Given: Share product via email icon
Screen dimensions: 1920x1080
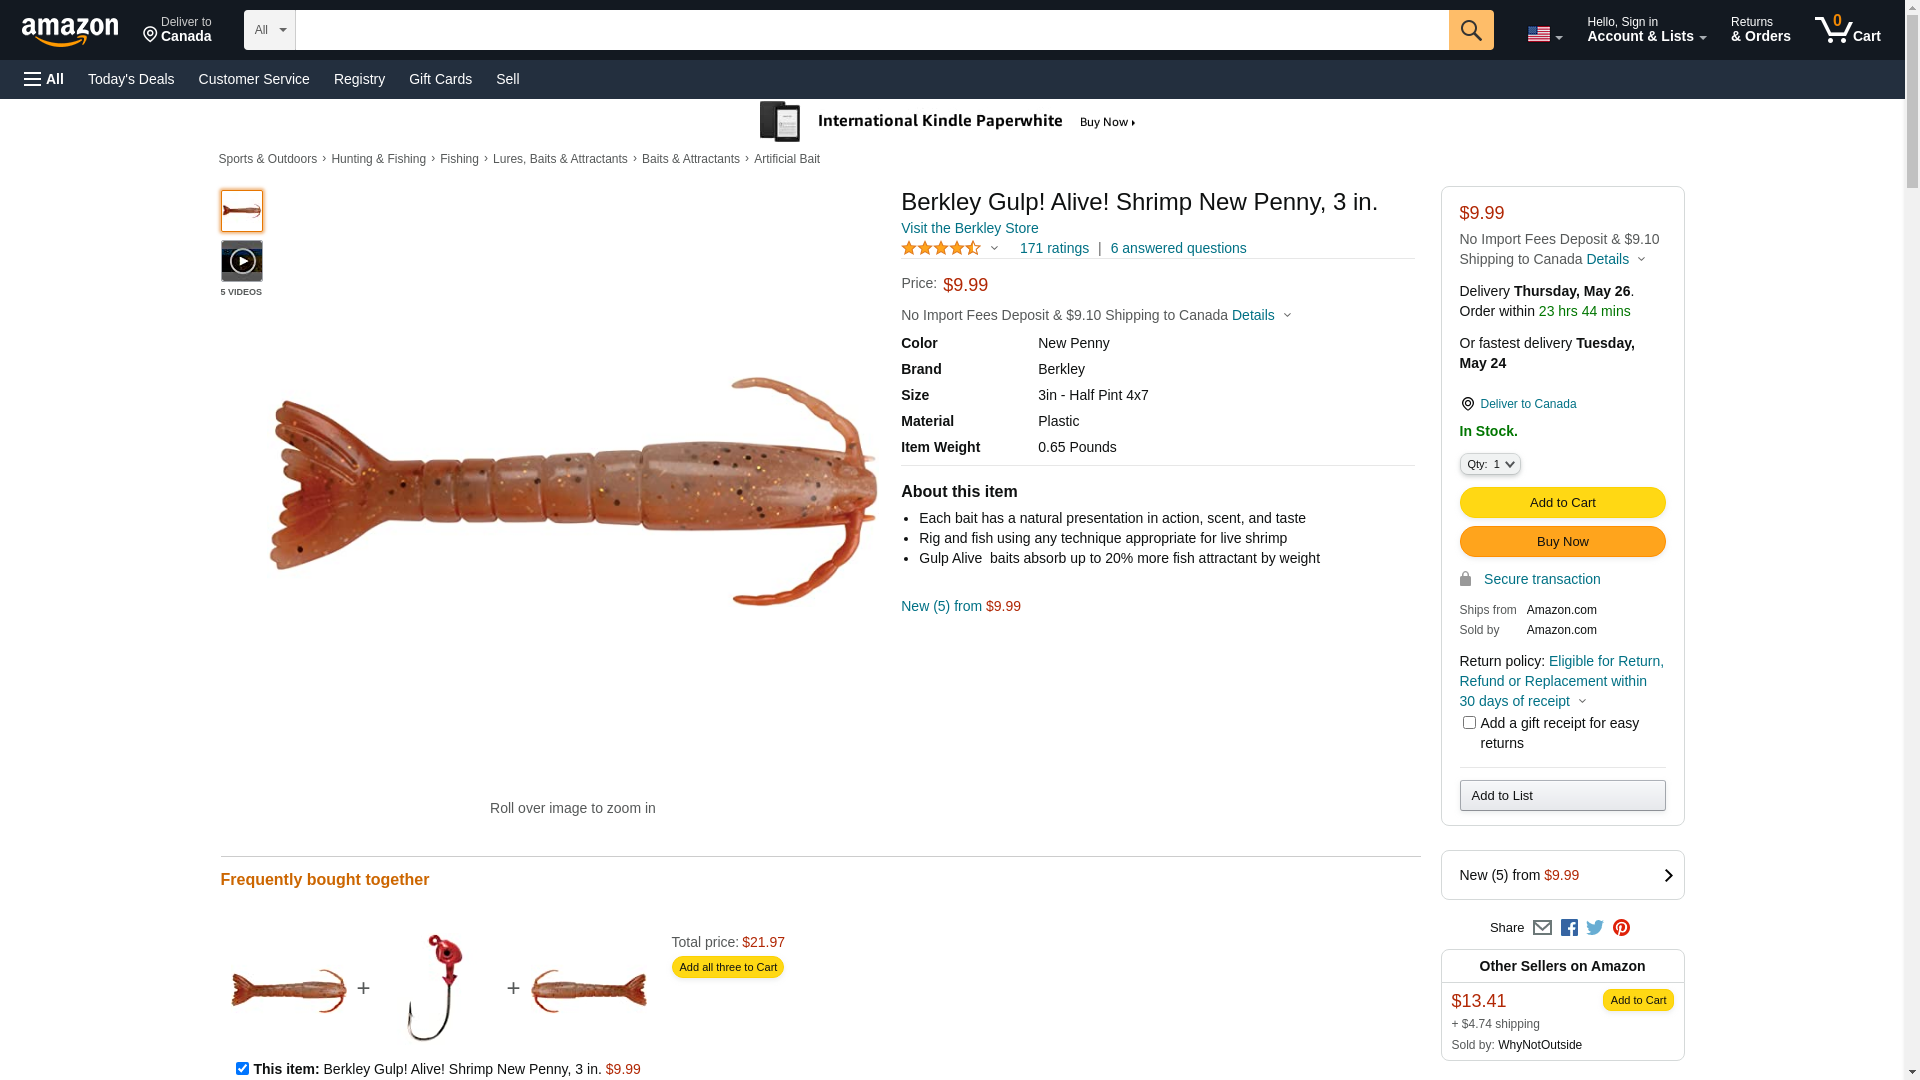Looking at the screenshot, I should point(1542,928).
